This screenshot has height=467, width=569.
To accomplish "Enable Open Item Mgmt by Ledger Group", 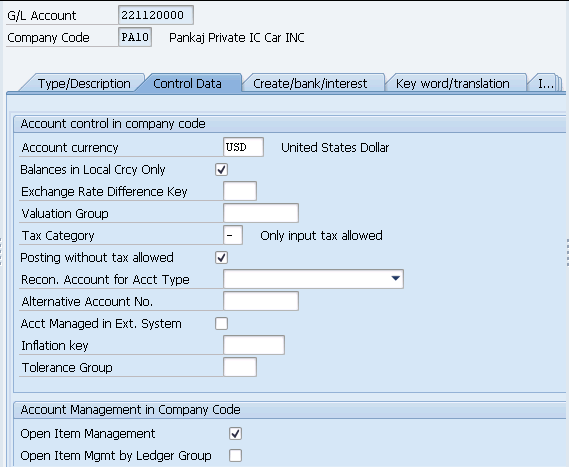I will 236,455.
